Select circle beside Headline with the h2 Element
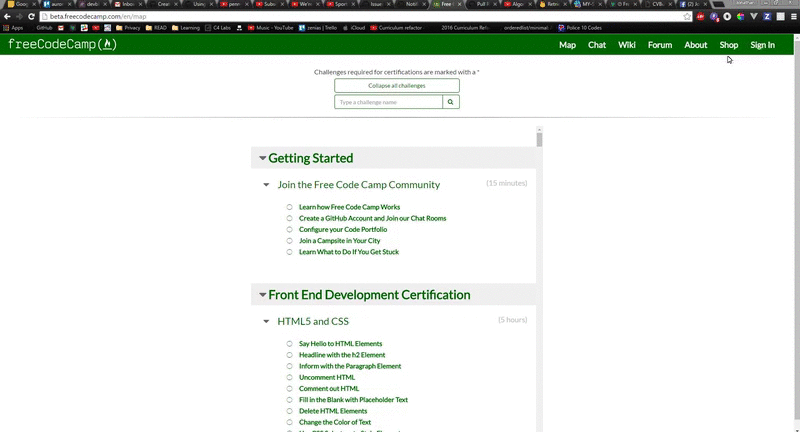The width and height of the screenshot is (800, 432). click(289, 355)
